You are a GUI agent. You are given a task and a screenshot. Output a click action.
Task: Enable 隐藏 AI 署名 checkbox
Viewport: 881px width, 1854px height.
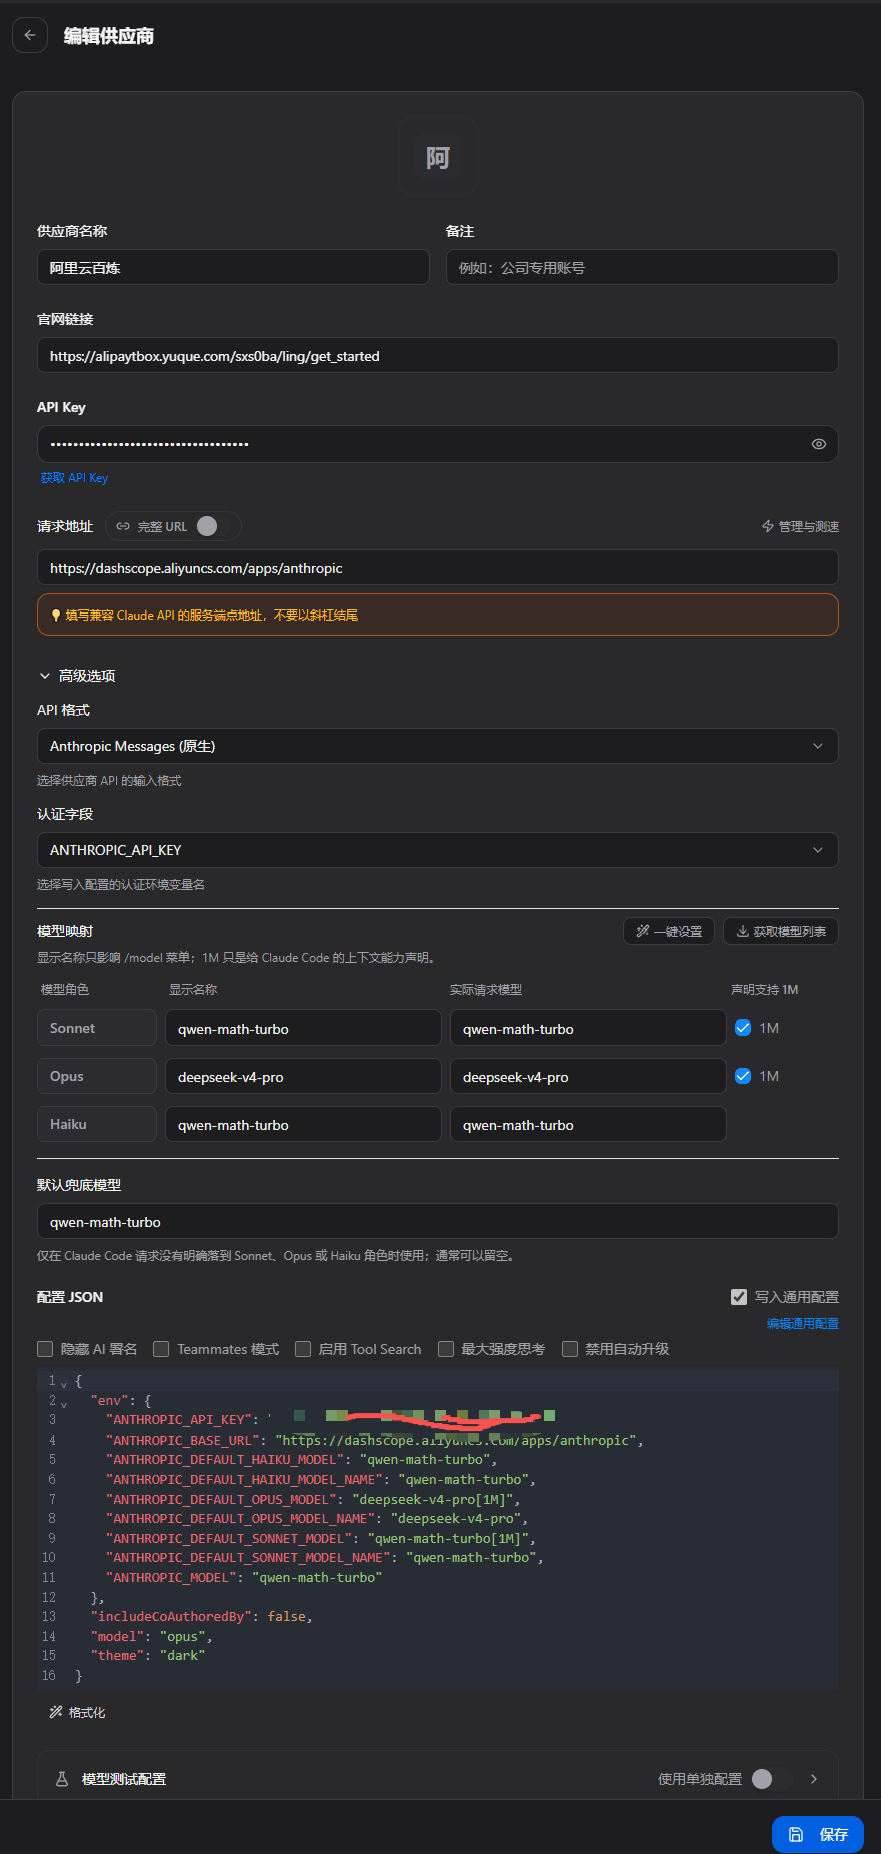45,1349
